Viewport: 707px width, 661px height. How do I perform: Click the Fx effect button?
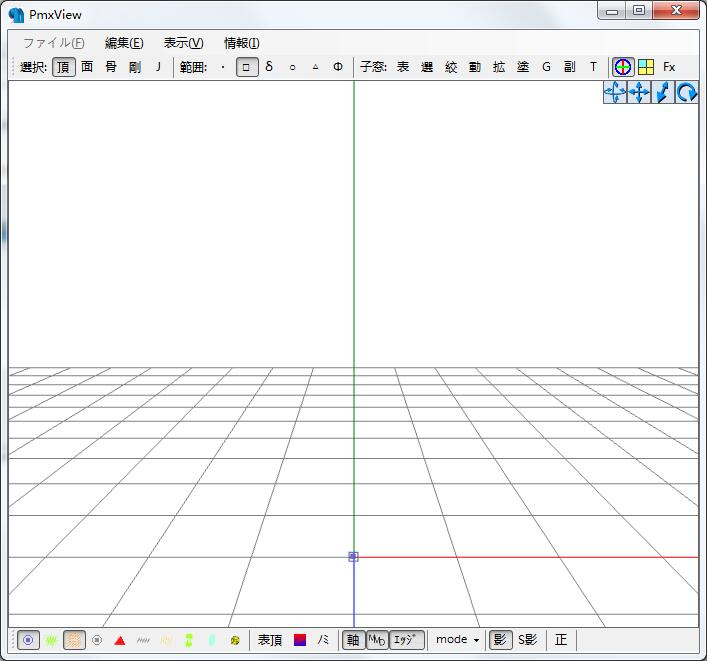(x=669, y=67)
